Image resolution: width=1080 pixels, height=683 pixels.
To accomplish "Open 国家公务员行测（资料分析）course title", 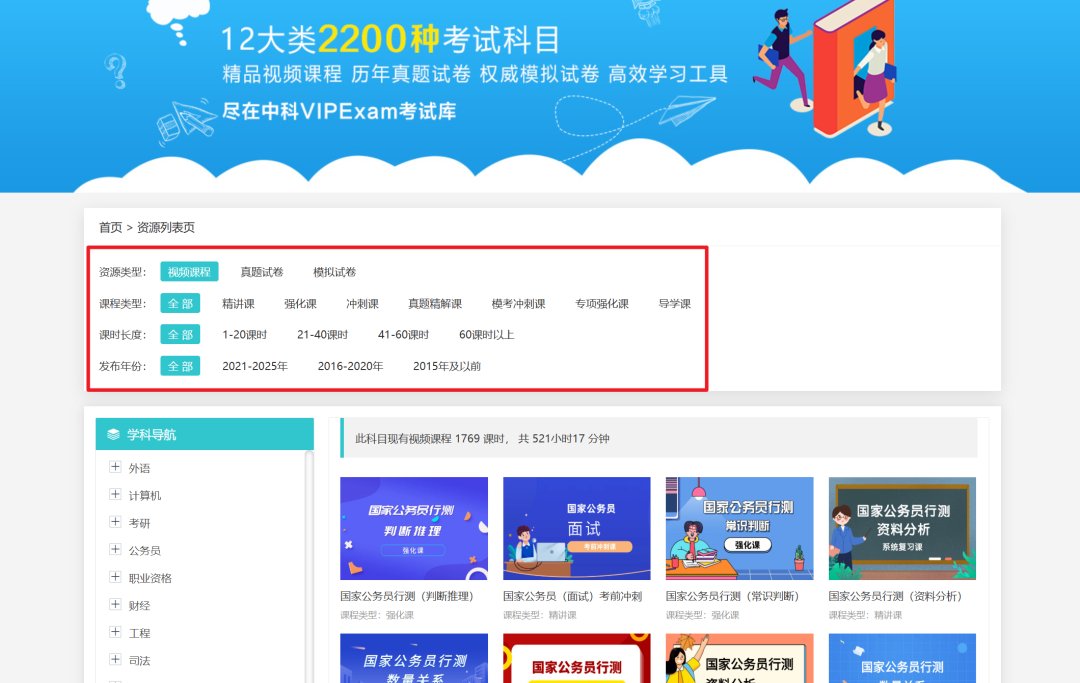I will pos(897,596).
